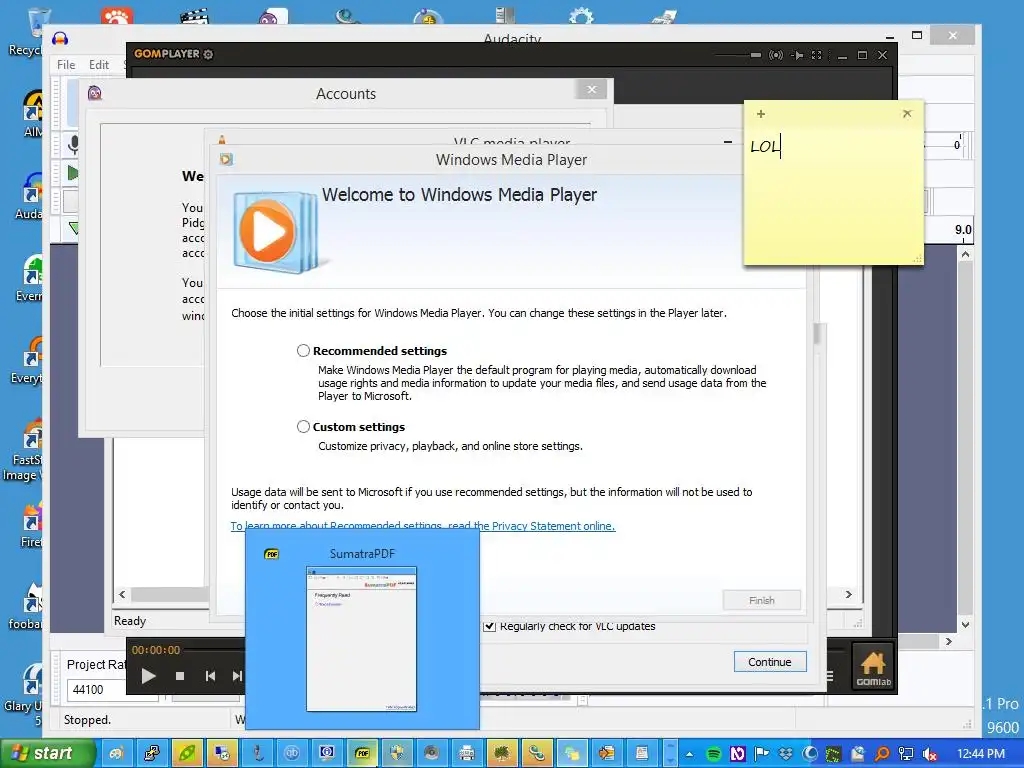Click the SumatraPDF taskbar icon
Screen dimensions: 1024x768
tap(362, 754)
